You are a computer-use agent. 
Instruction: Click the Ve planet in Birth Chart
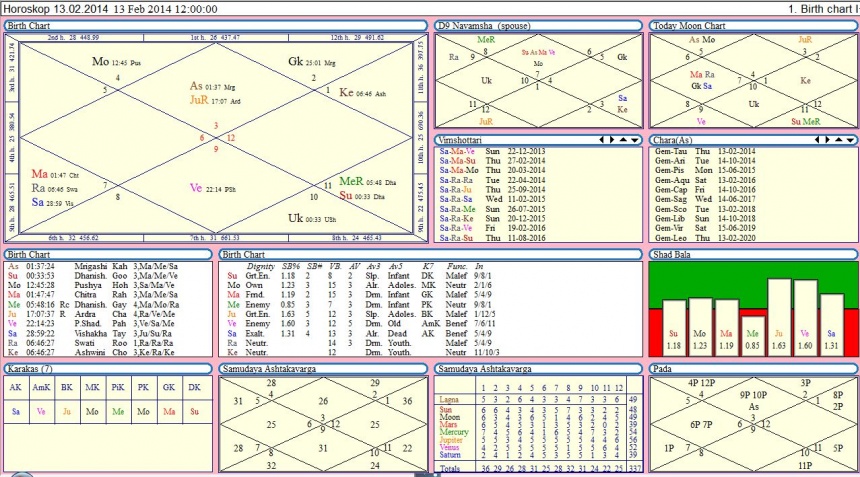tap(196, 188)
